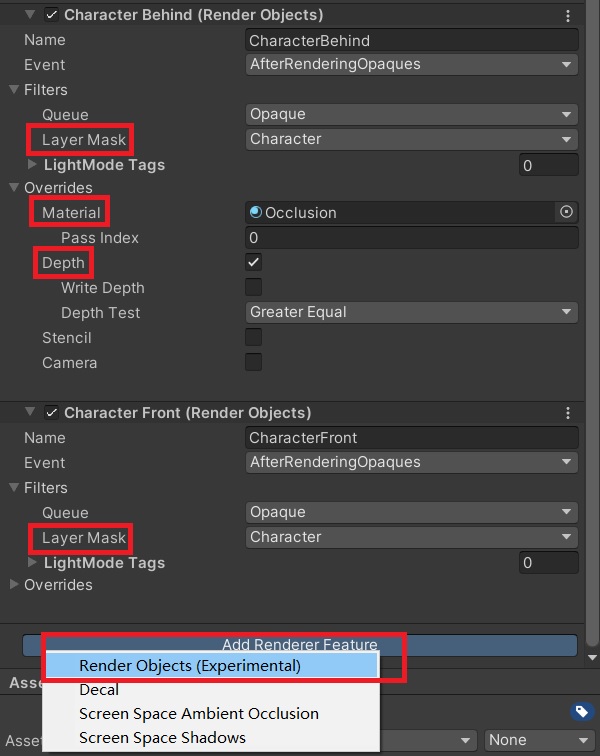The image size is (600, 756).
Task: Open the object picker for Occlusion material
Action: coord(566,212)
